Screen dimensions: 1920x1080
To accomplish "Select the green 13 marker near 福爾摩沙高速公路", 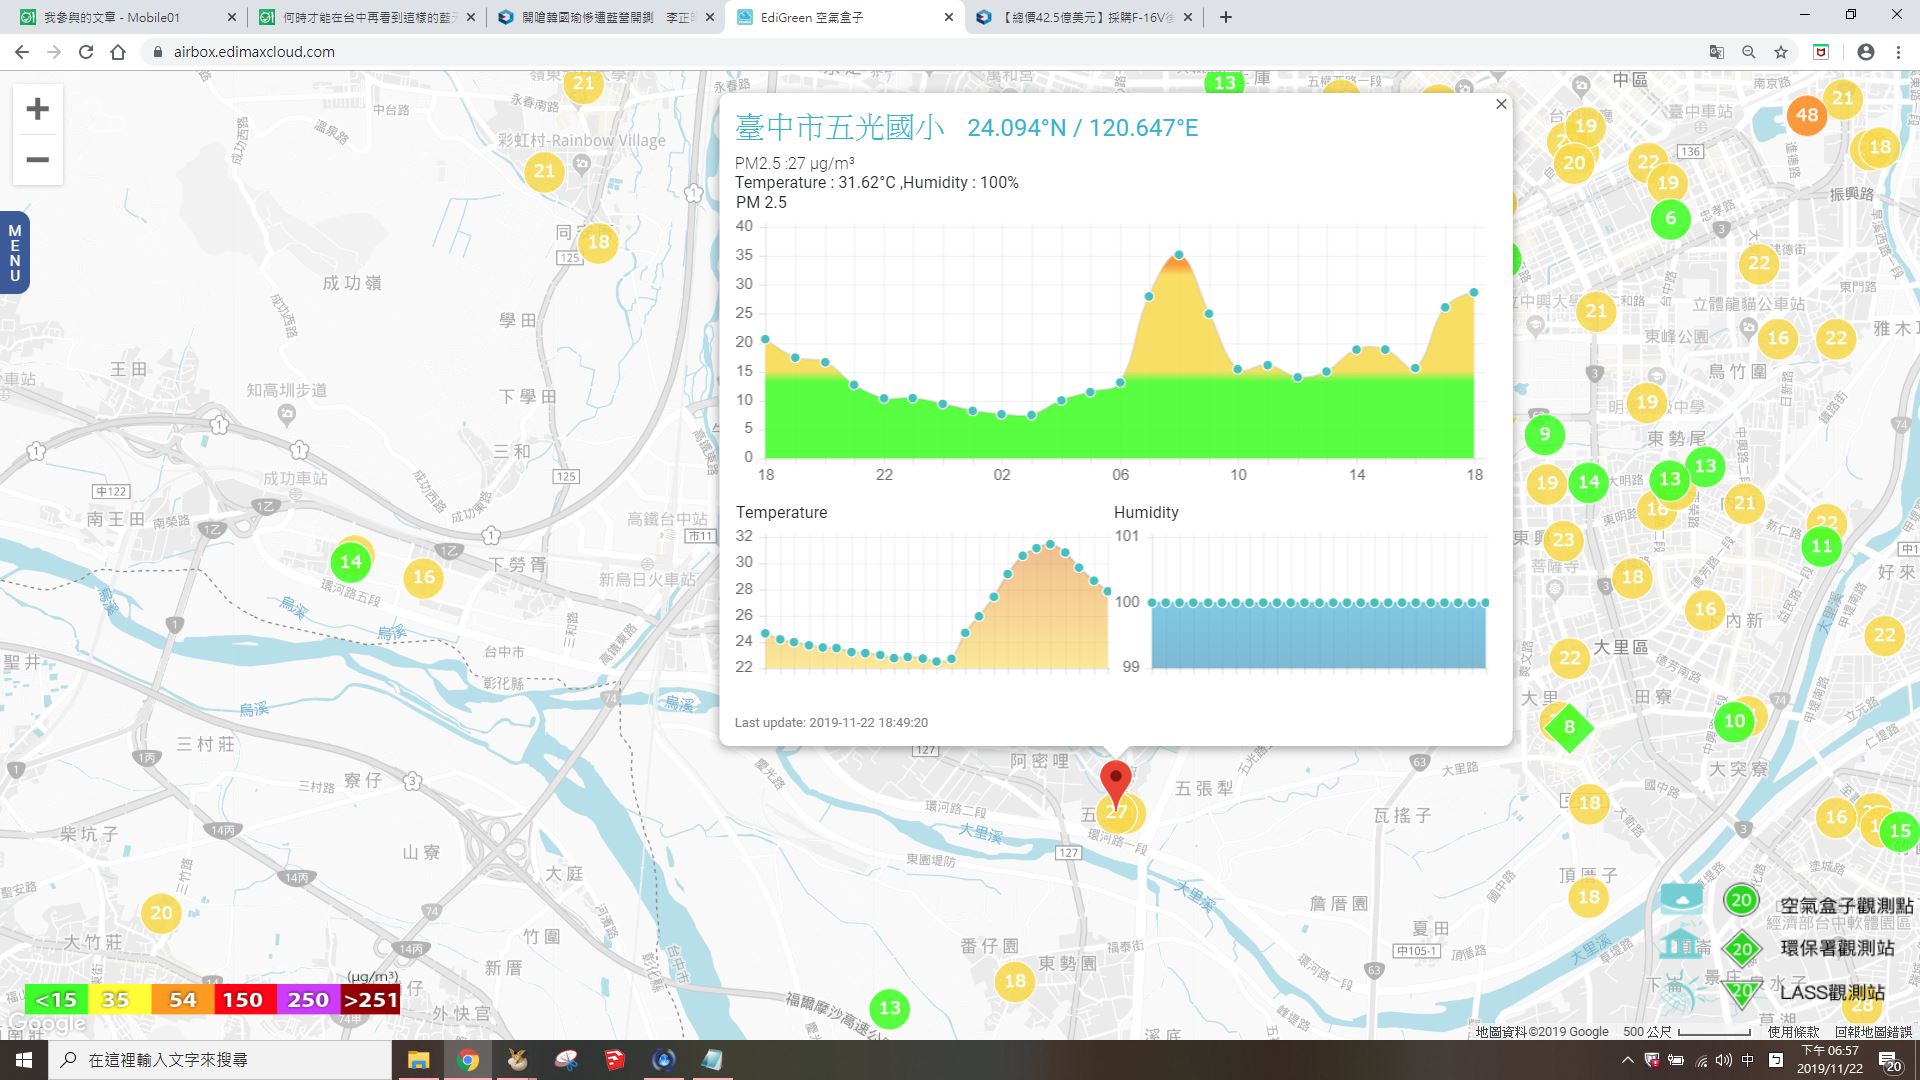I will click(x=889, y=1008).
